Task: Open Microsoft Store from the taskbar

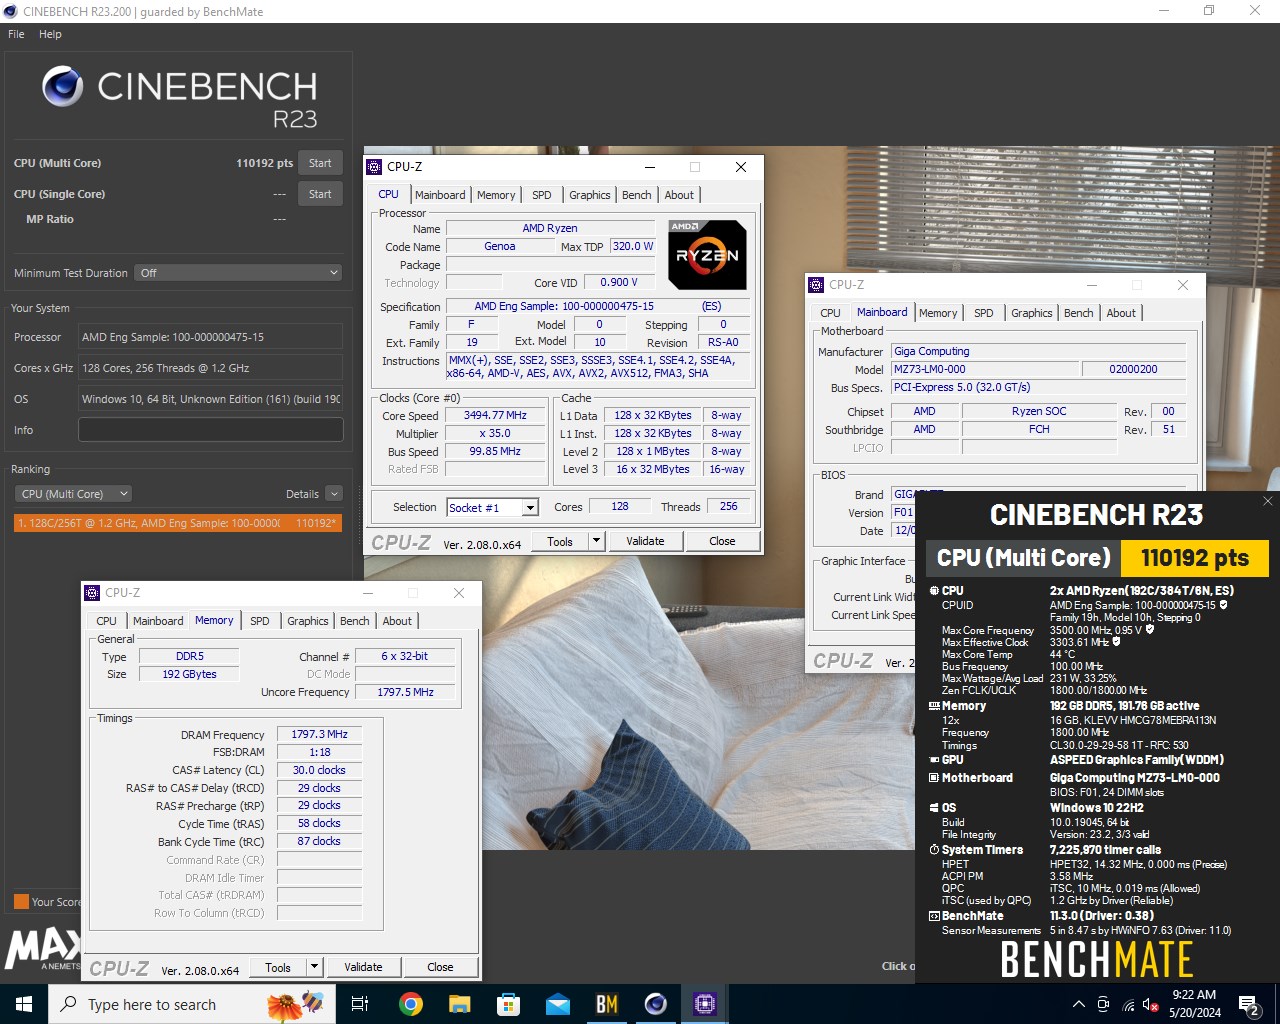Action: (x=508, y=1004)
